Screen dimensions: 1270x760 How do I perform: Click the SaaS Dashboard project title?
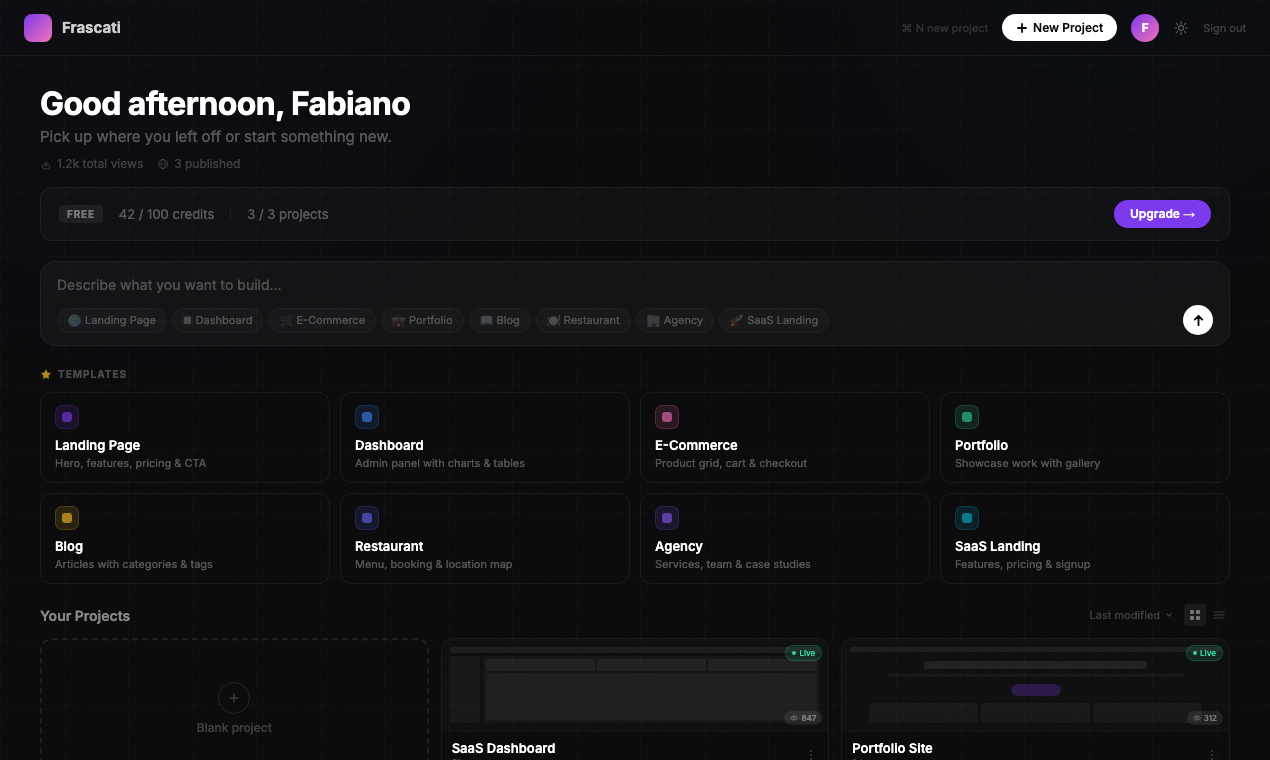(503, 748)
